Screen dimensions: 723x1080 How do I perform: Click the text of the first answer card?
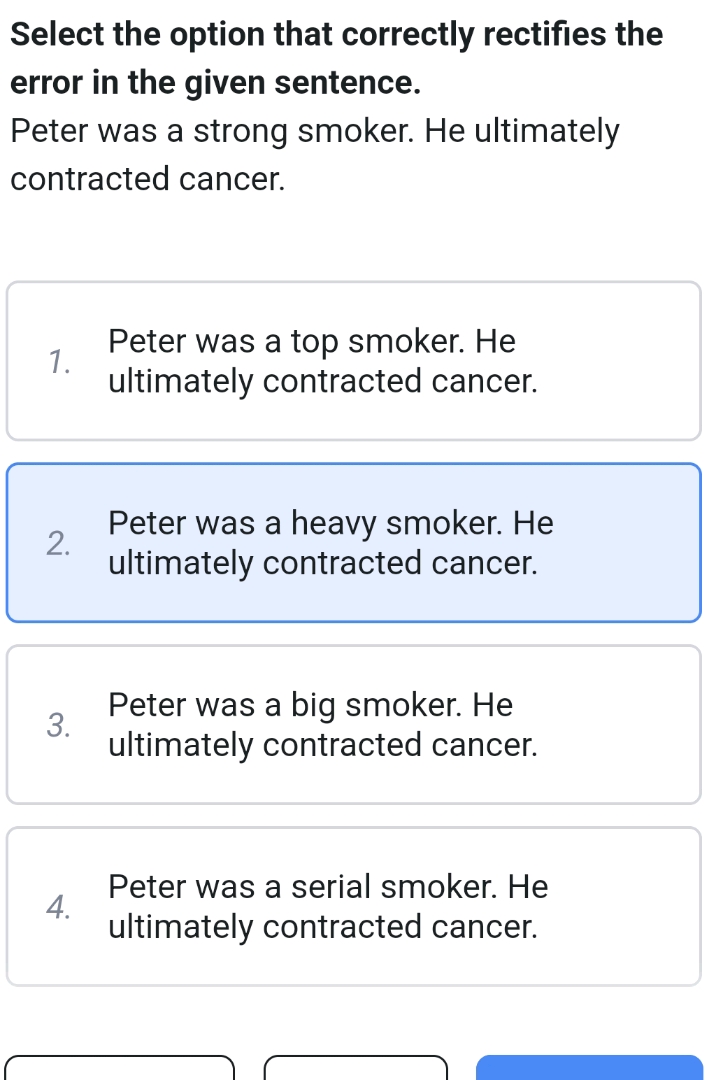click(323, 360)
